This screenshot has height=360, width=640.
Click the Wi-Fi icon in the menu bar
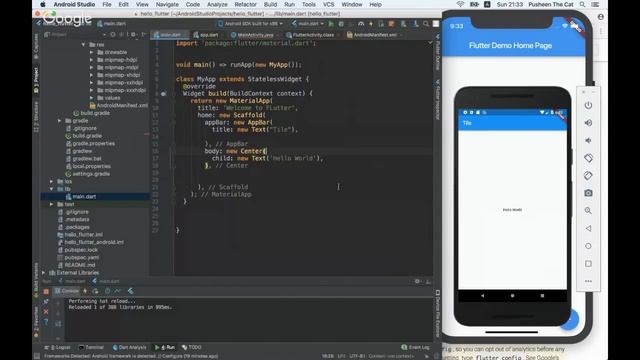point(460,4)
